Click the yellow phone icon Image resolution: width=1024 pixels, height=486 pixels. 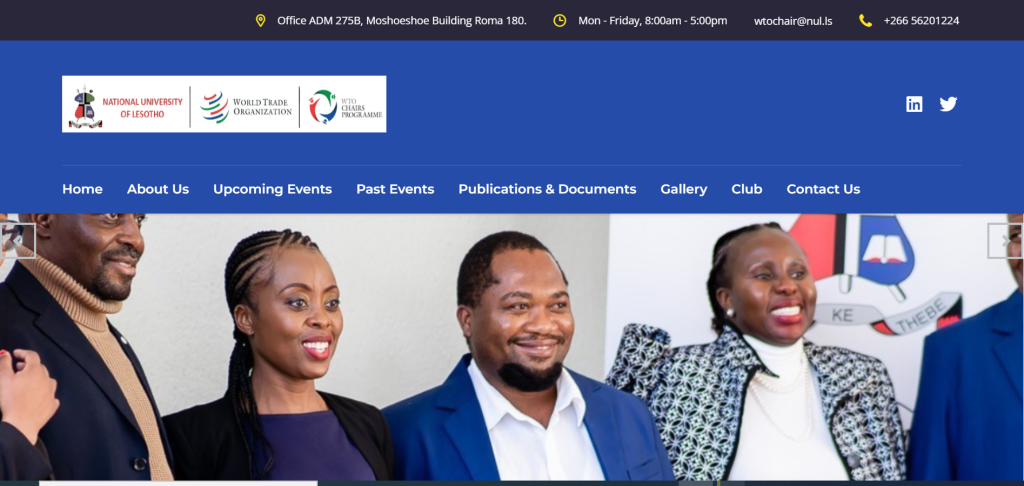tap(865, 20)
